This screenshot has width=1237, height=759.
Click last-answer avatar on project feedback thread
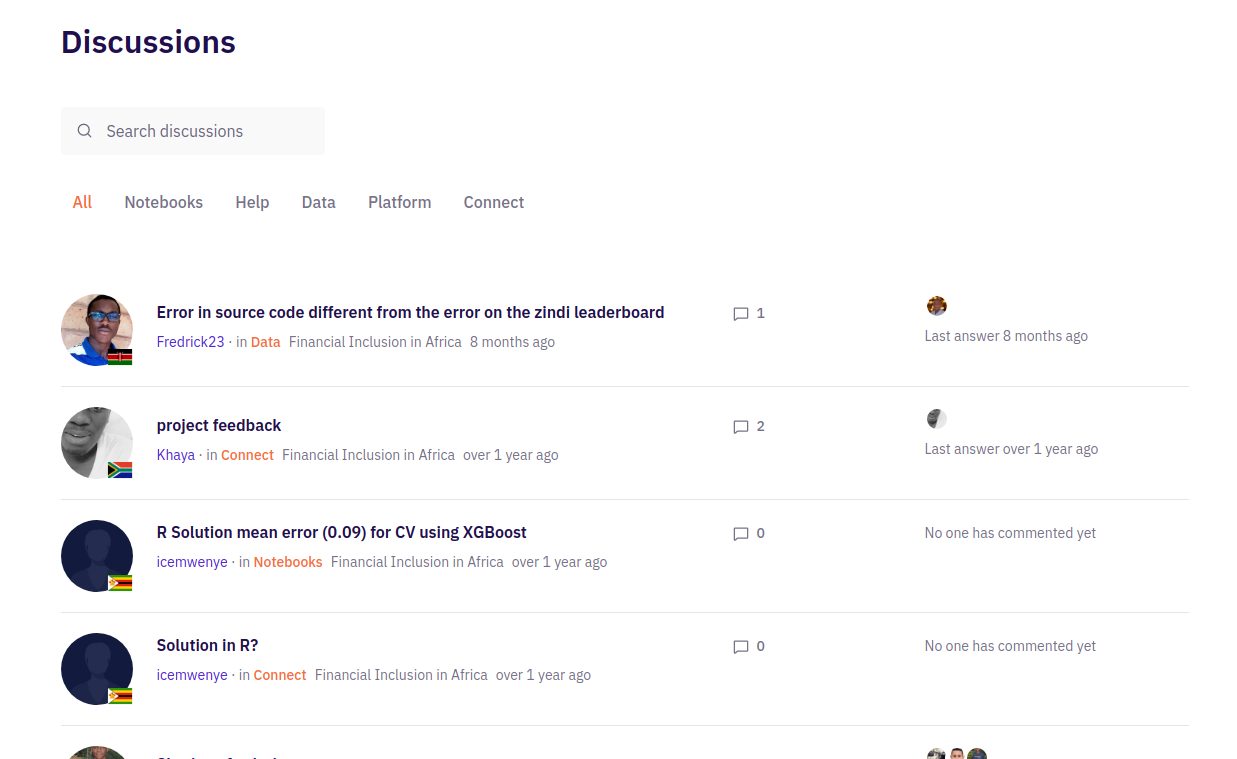pos(936,419)
